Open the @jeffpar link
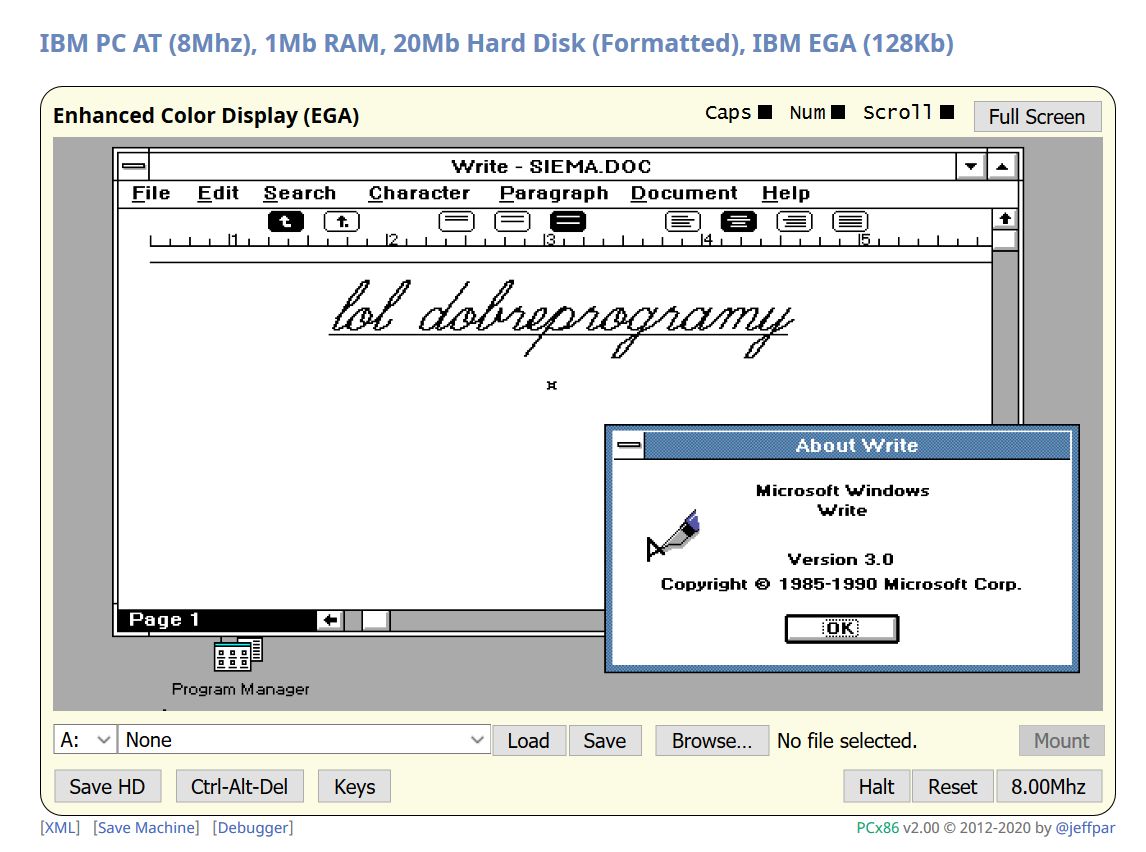 (x=1085, y=828)
